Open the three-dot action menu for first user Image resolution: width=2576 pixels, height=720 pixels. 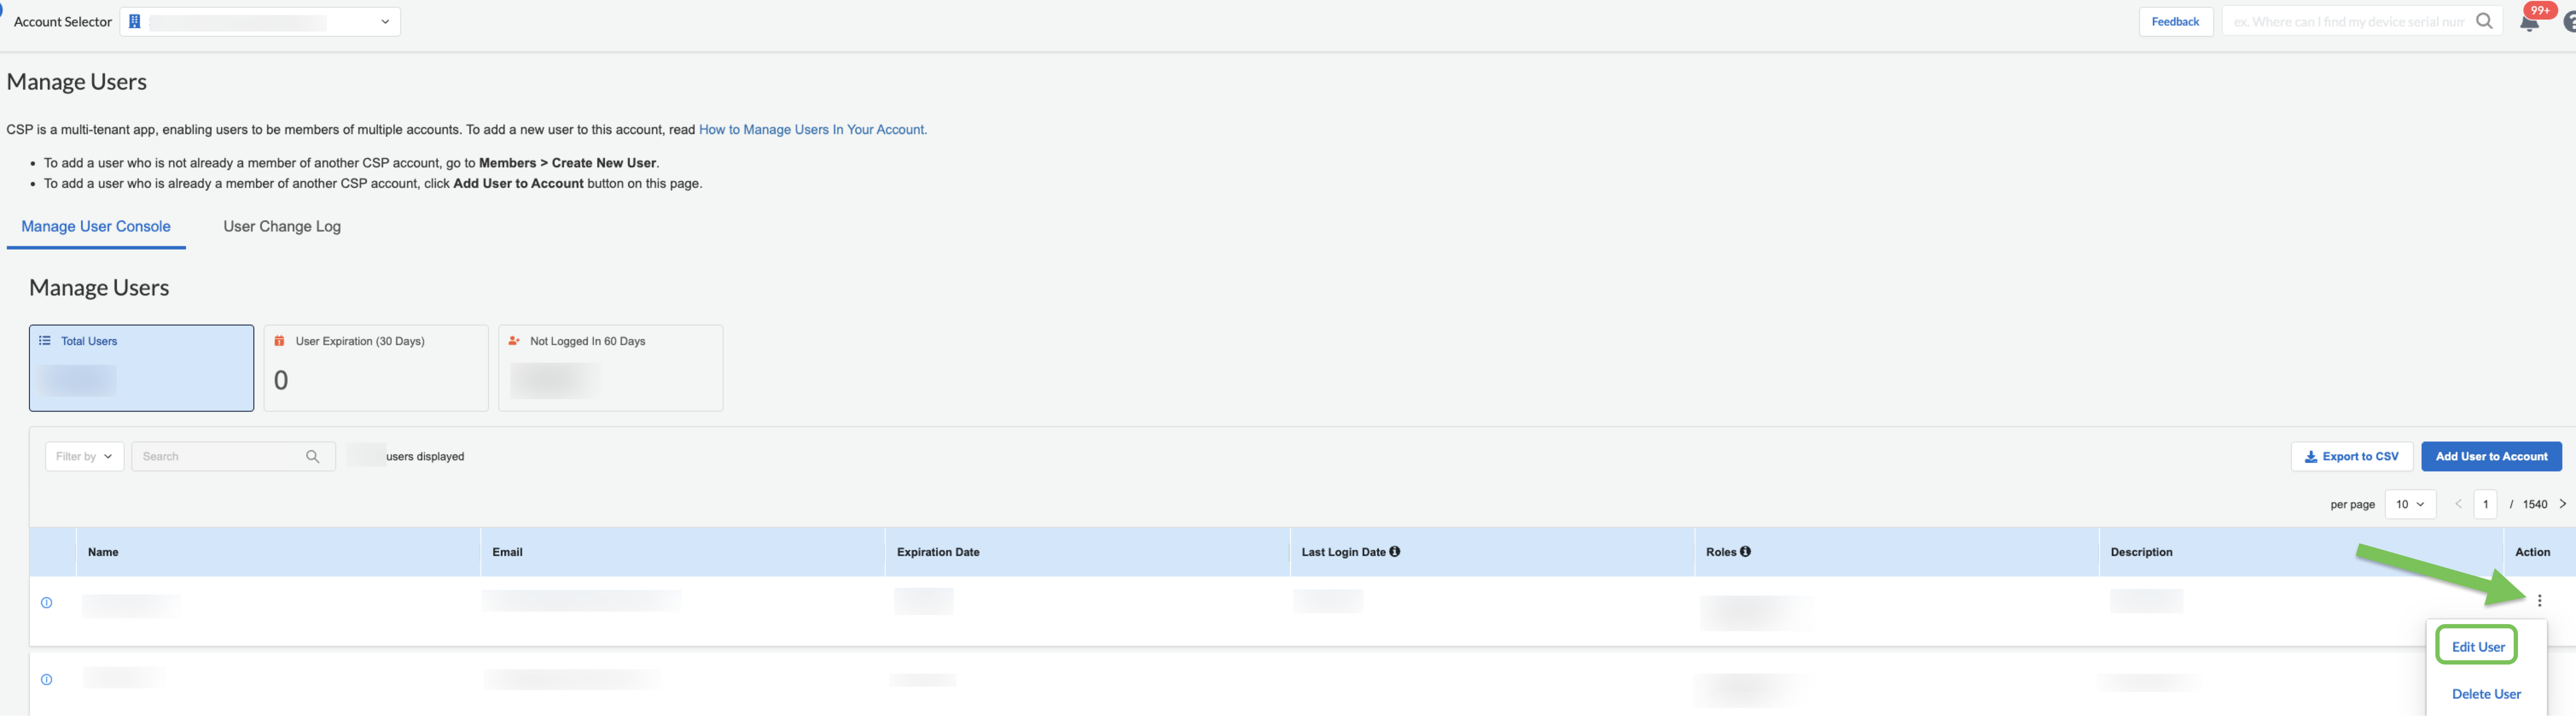2540,601
